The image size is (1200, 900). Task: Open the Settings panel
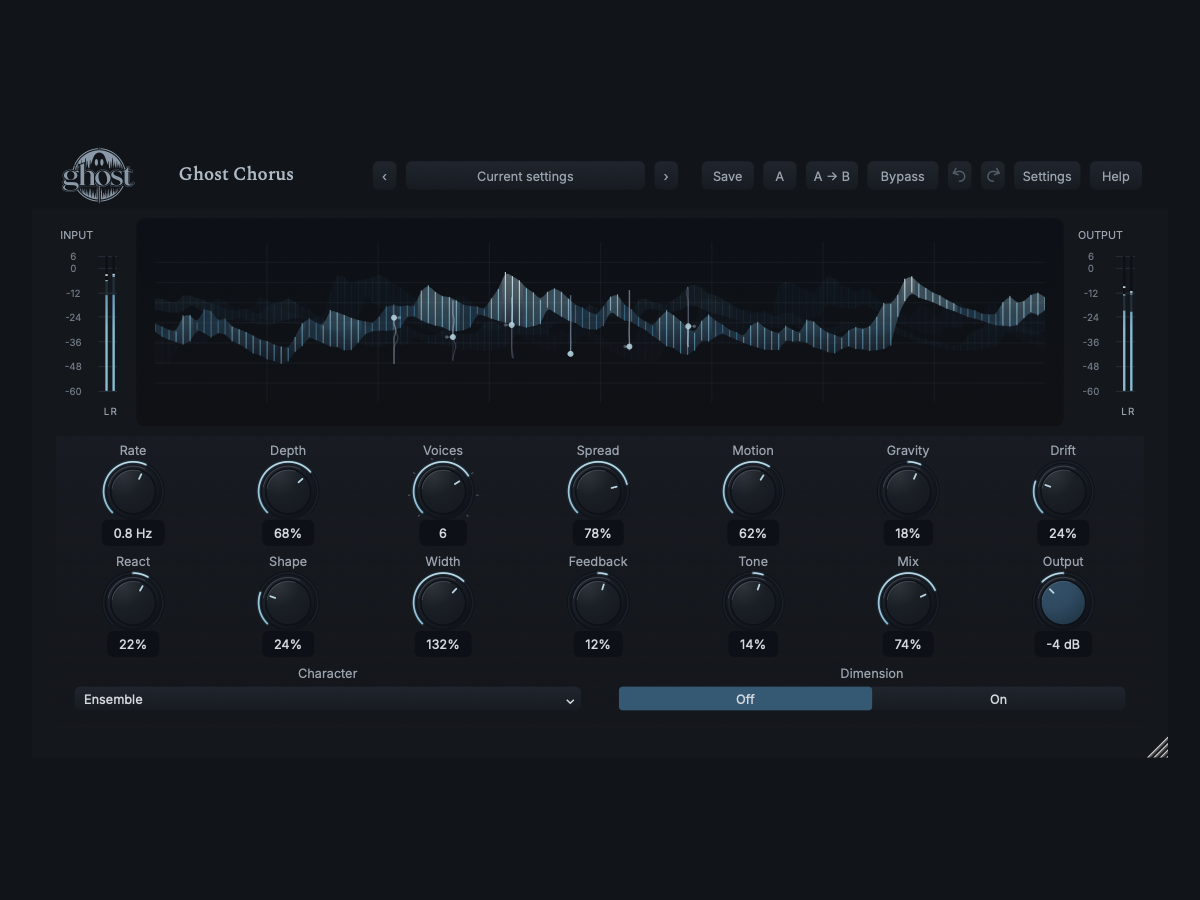coord(1047,176)
